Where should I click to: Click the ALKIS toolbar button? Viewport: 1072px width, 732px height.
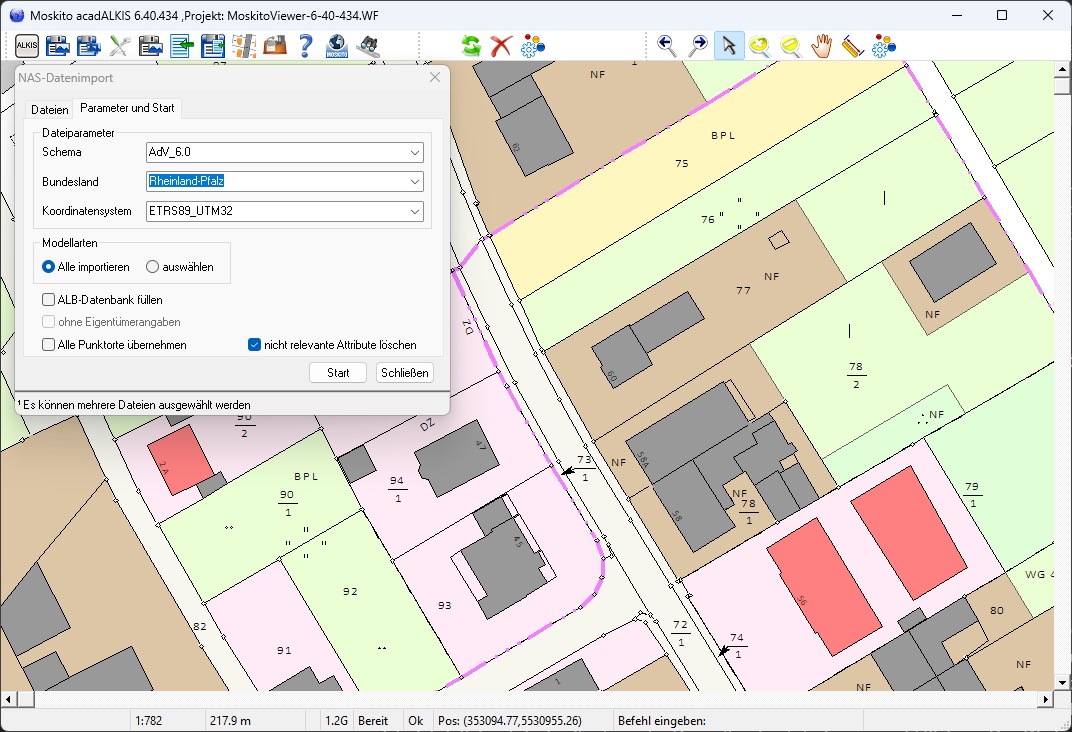27,45
